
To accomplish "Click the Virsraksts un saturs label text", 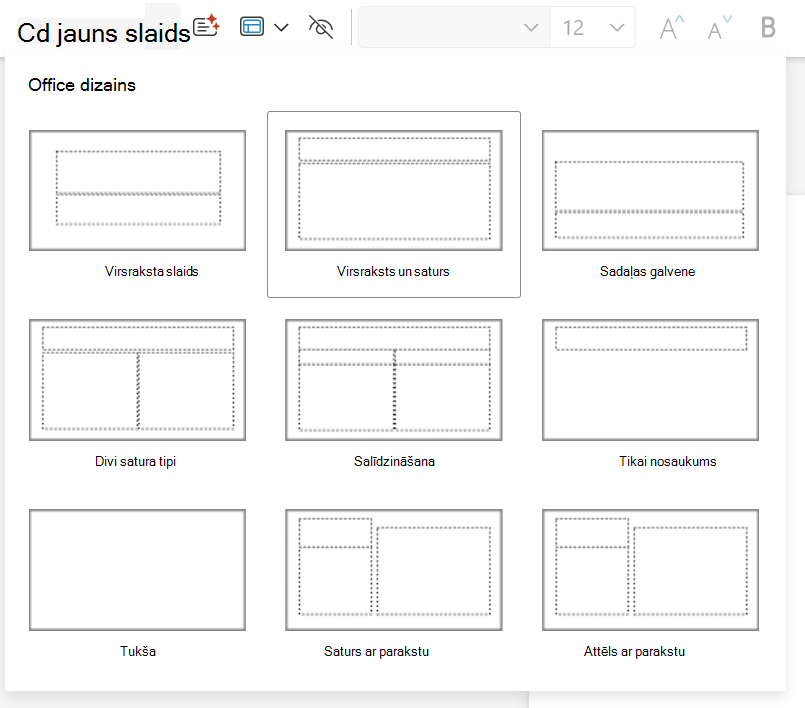I will [x=393, y=271].
